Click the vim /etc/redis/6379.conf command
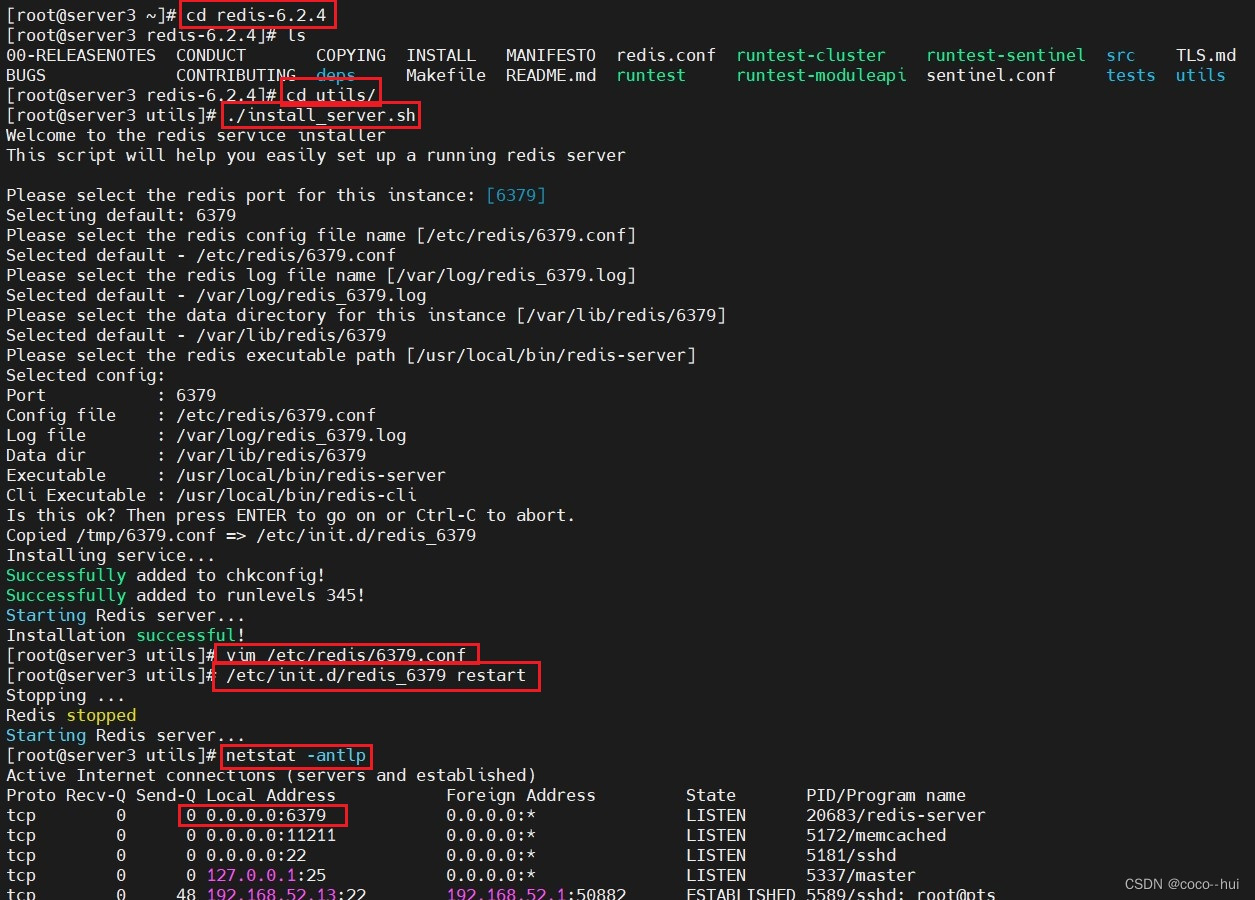This screenshot has height=900, width=1255. (346, 655)
